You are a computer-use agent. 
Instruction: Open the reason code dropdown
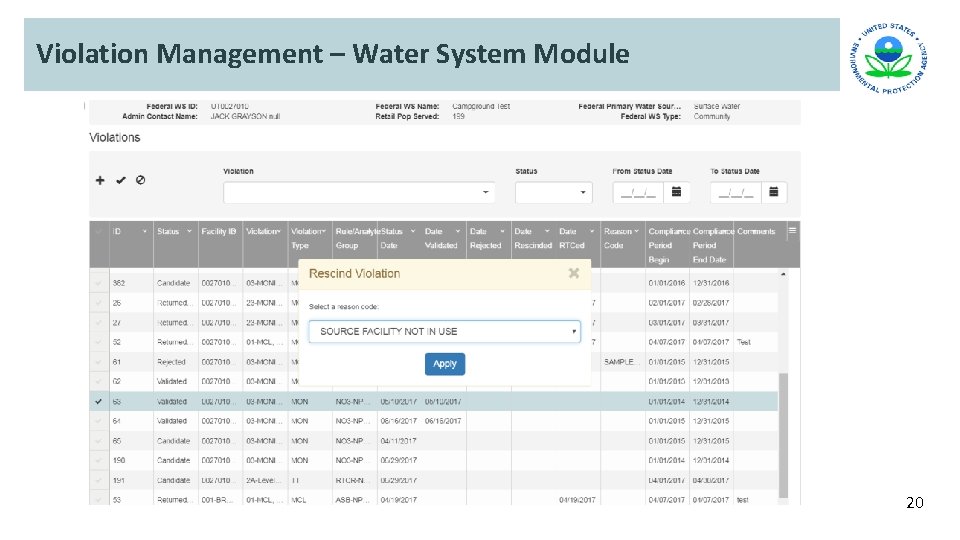[x=444, y=331]
